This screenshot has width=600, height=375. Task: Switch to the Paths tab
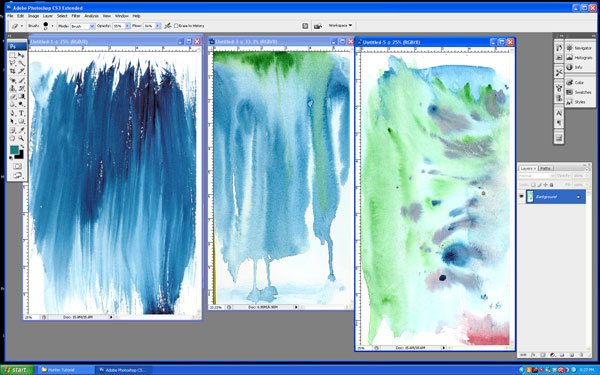(546, 168)
